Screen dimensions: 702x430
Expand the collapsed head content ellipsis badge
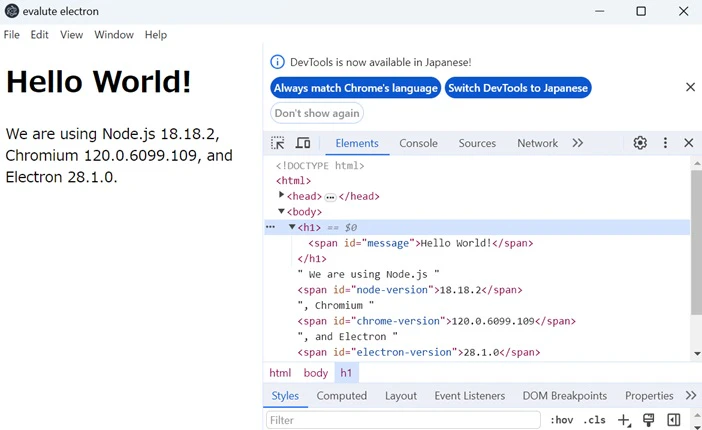tap(330, 197)
